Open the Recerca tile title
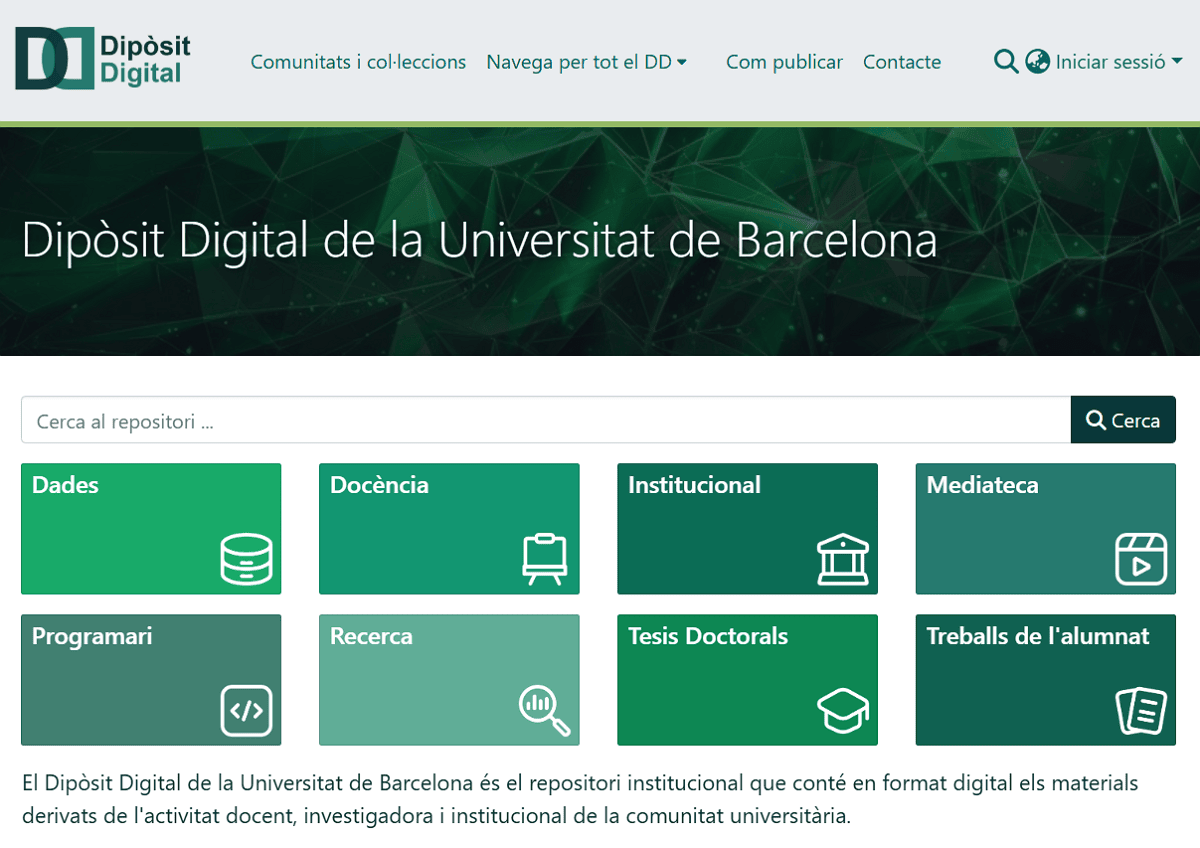This screenshot has width=1200, height=848. (371, 636)
